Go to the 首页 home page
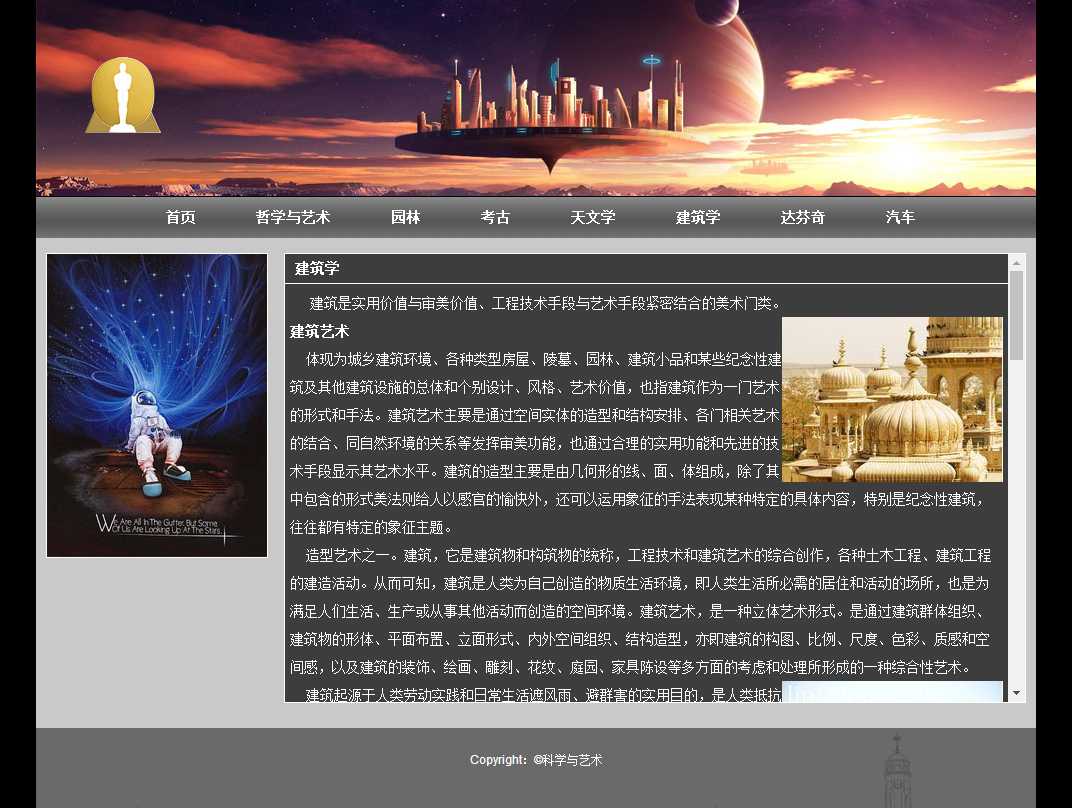This screenshot has width=1072, height=808. coord(181,218)
